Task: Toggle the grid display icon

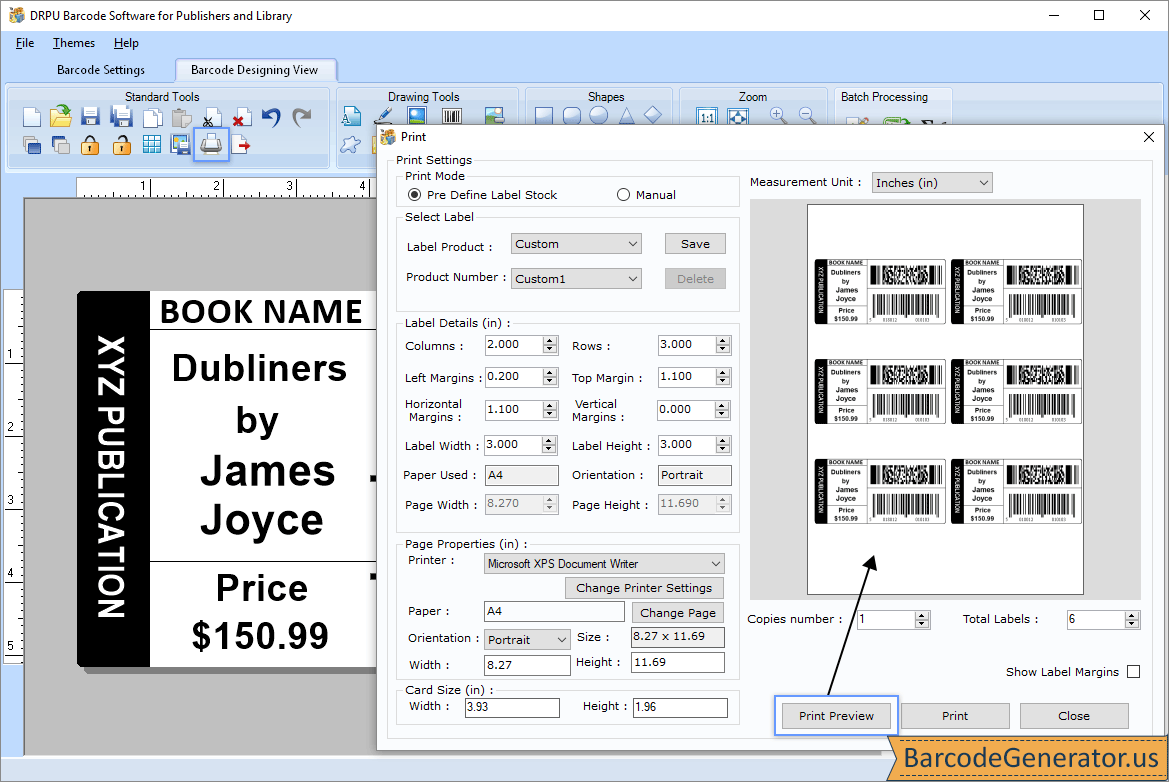Action: click(151, 145)
